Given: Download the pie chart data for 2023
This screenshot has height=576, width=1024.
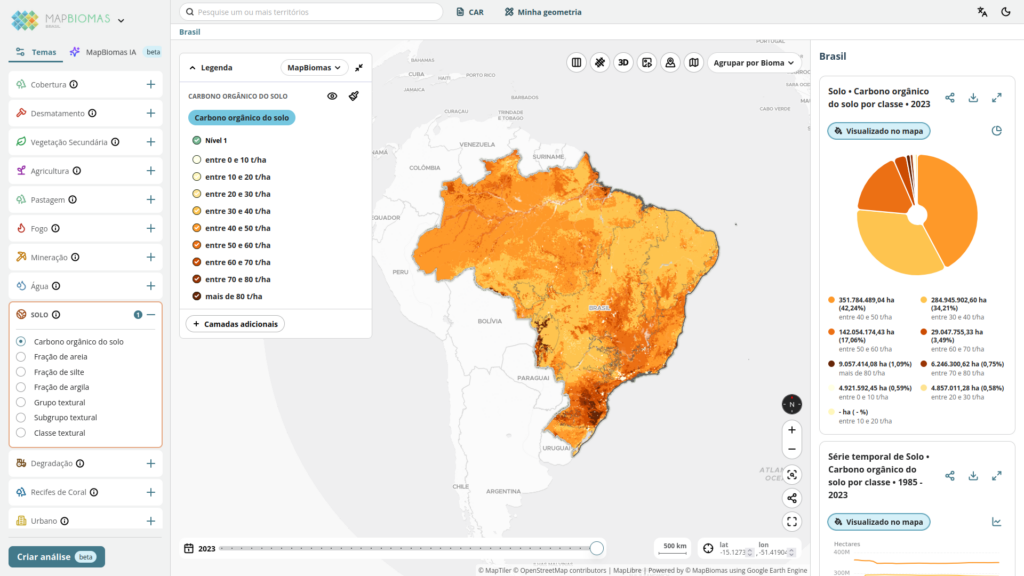Looking at the screenshot, I should 973,98.
